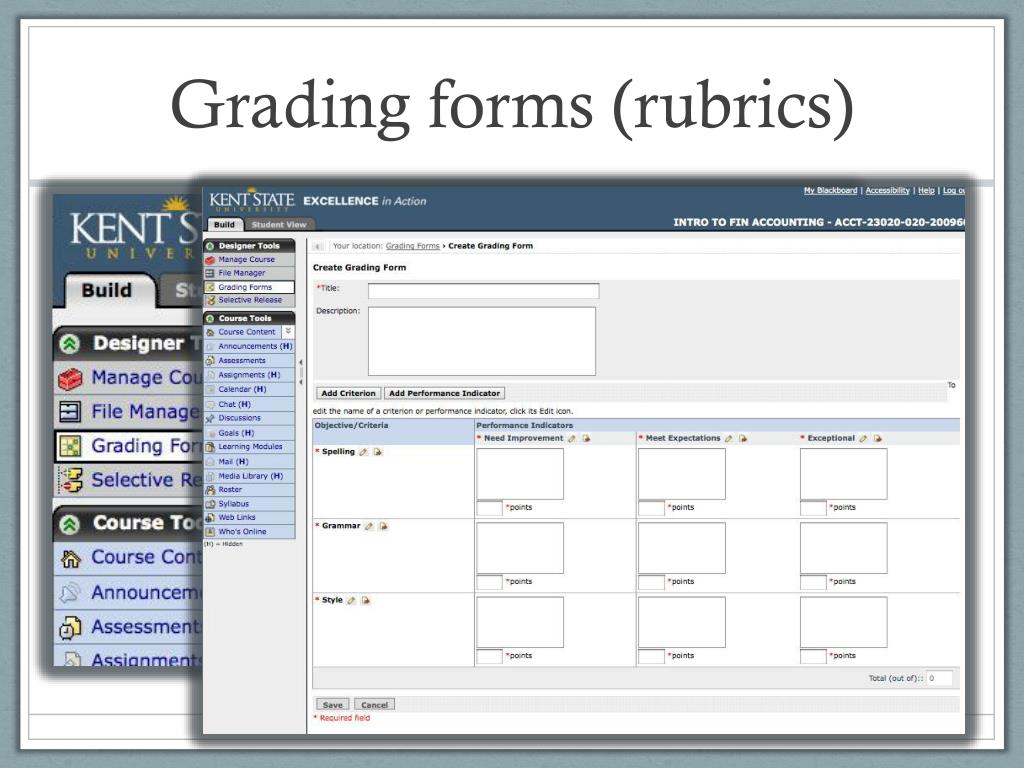This screenshot has width=1024, height=768.
Task: Edit the Exceptional indicator name
Action: tap(863, 438)
